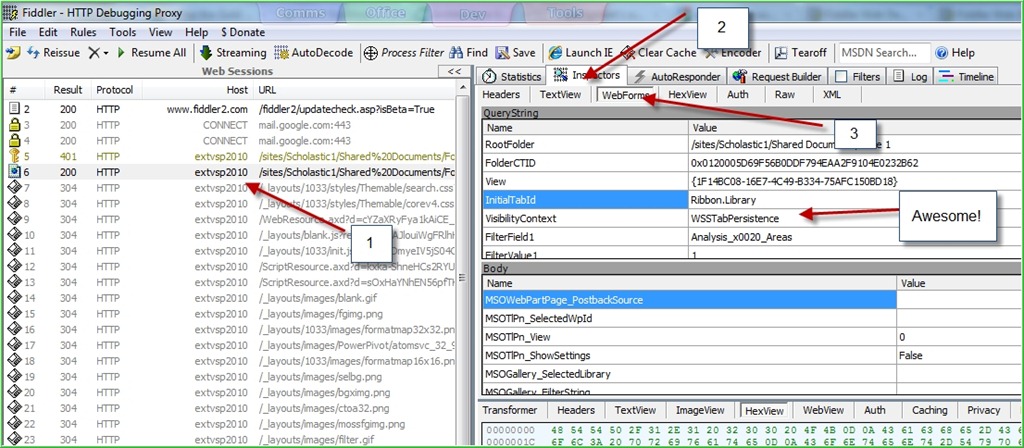Select MSOWebPartPage_PostbackSource body row
The width and height of the screenshot is (1024, 448).
[x=751, y=300]
